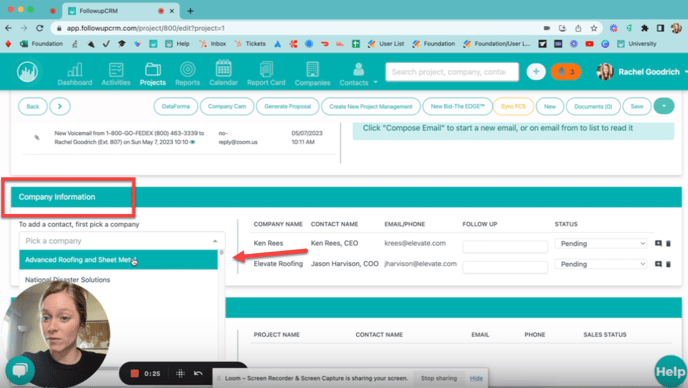The width and height of the screenshot is (688, 388).
Task: Expand the Contacts nav dropdown arrow
Action: pyautogui.click(x=375, y=82)
